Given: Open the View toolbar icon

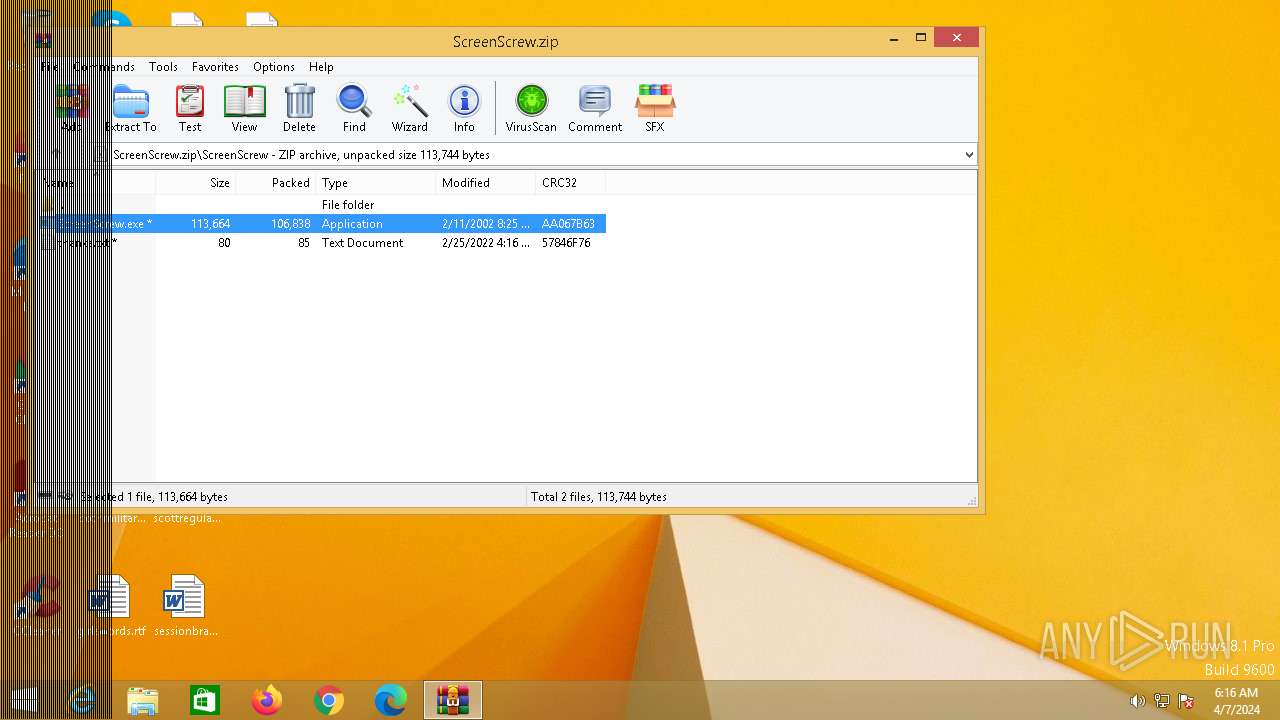Looking at the screenshot, I should 244,108.
